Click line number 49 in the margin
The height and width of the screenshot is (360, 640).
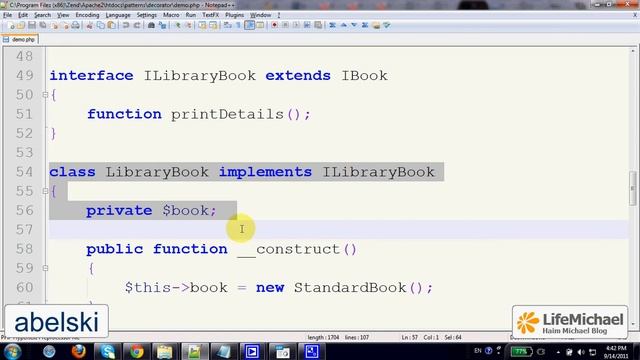[x=24, y=76]
